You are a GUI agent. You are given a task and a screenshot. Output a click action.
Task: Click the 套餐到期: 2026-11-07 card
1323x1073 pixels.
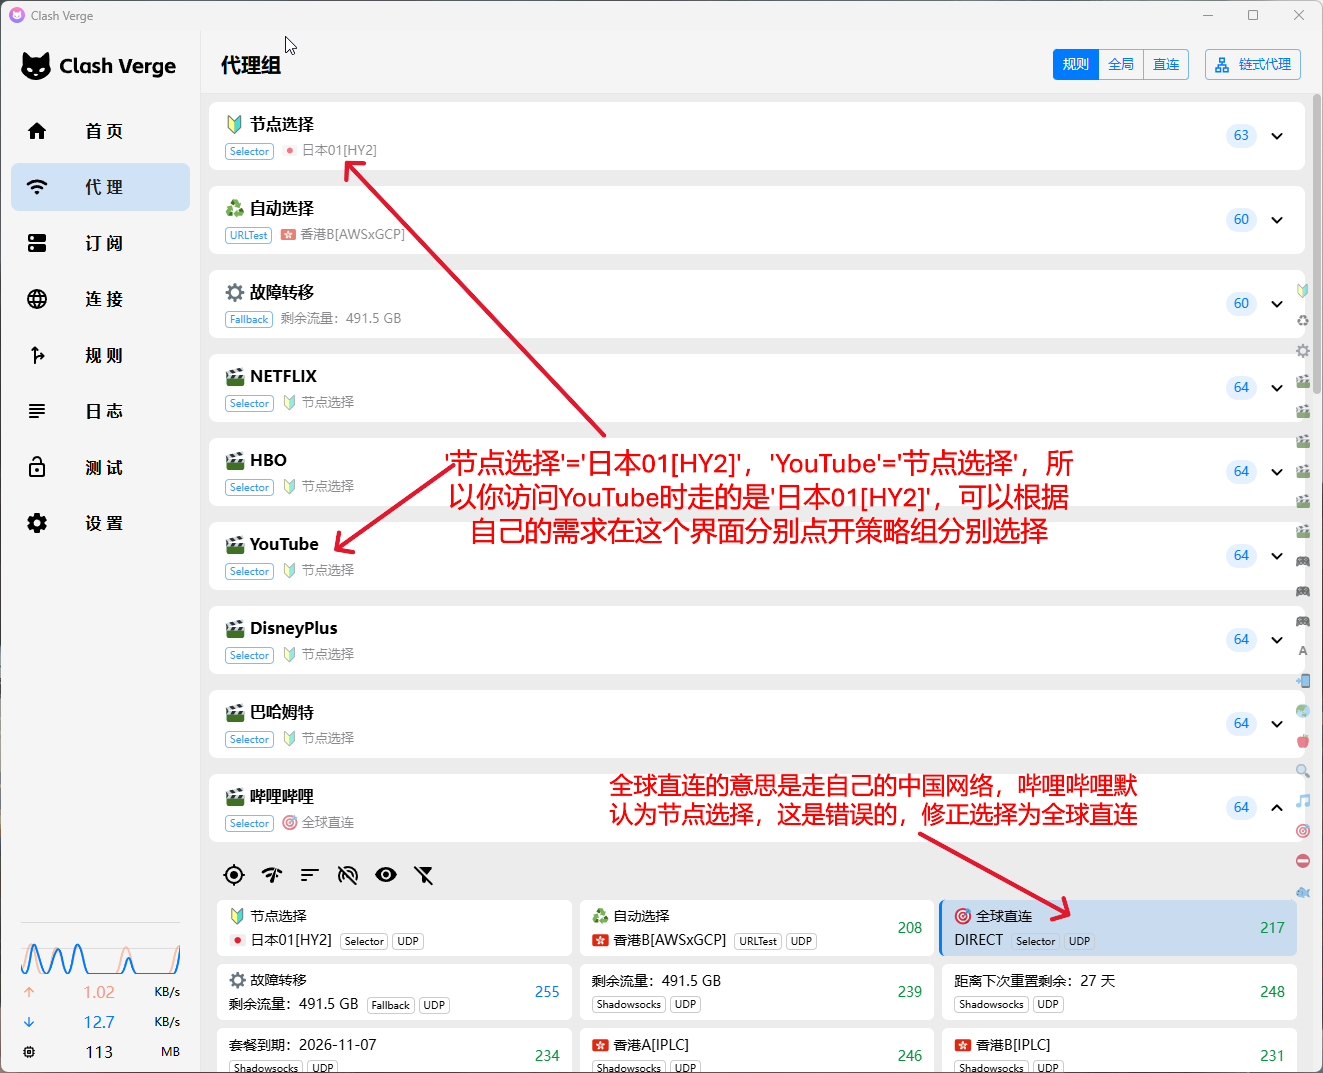(394, 1050)
